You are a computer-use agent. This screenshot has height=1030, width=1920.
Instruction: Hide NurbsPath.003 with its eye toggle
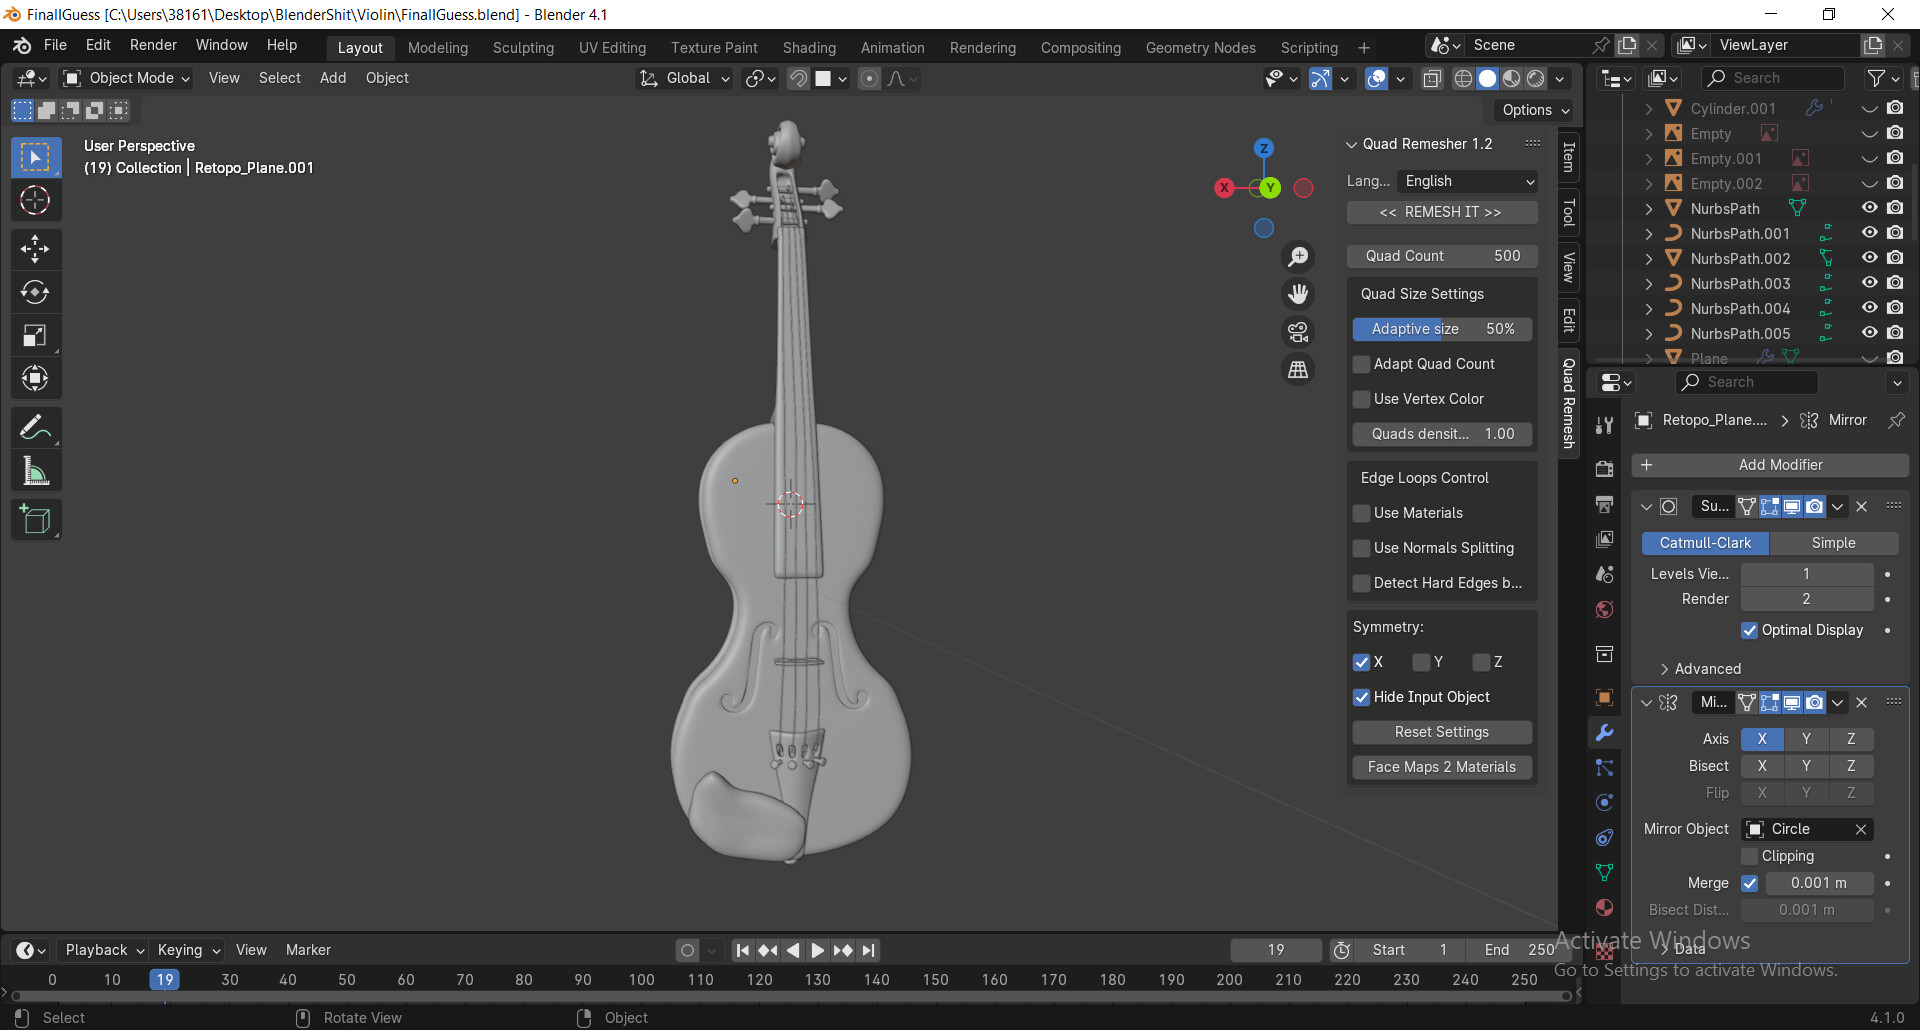(1870, 283)
